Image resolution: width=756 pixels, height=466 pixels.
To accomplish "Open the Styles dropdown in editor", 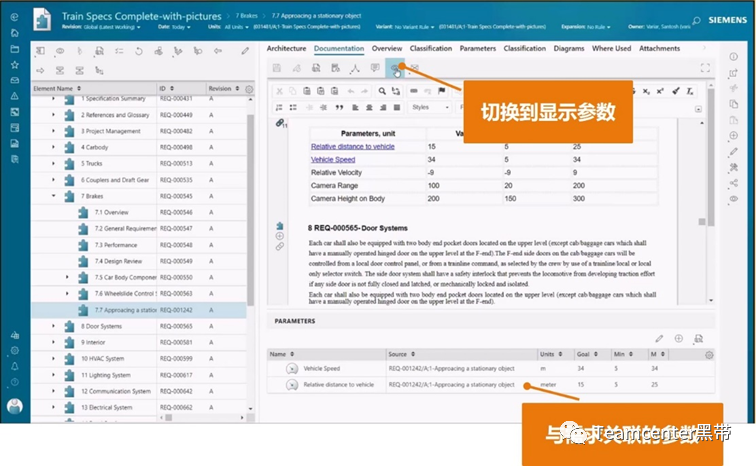I will 430,107.
